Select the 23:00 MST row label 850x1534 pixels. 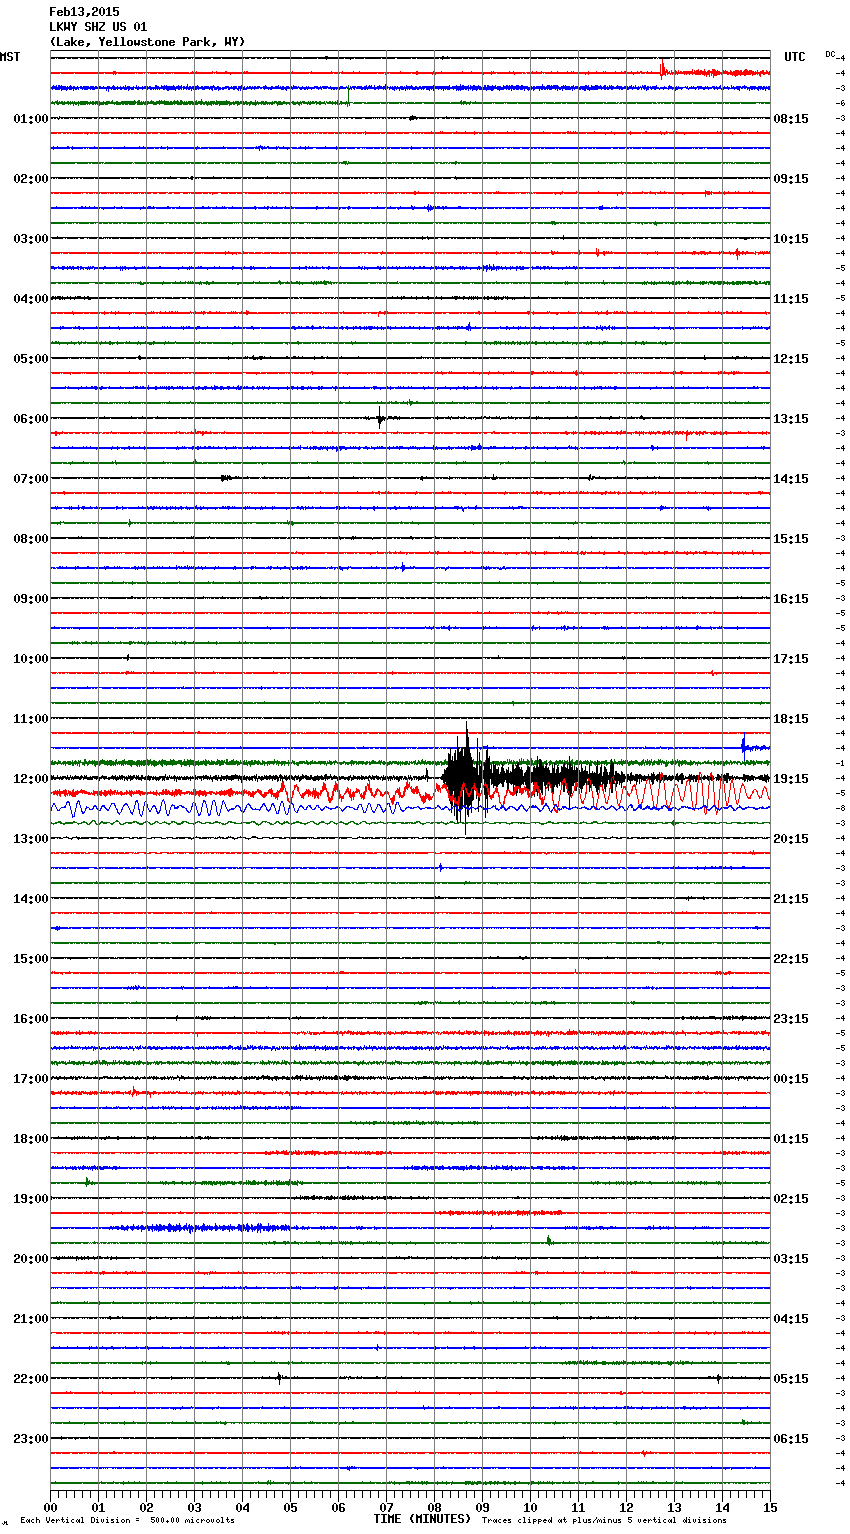pos(31,1439)
